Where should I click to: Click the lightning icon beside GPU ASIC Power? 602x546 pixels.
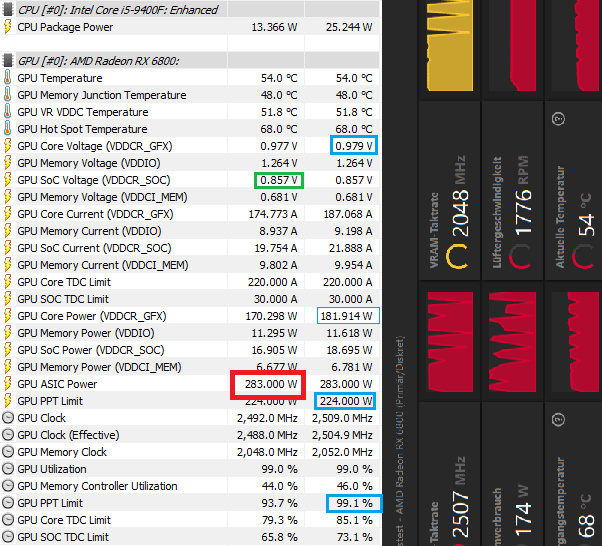click(x=7, y=384)
